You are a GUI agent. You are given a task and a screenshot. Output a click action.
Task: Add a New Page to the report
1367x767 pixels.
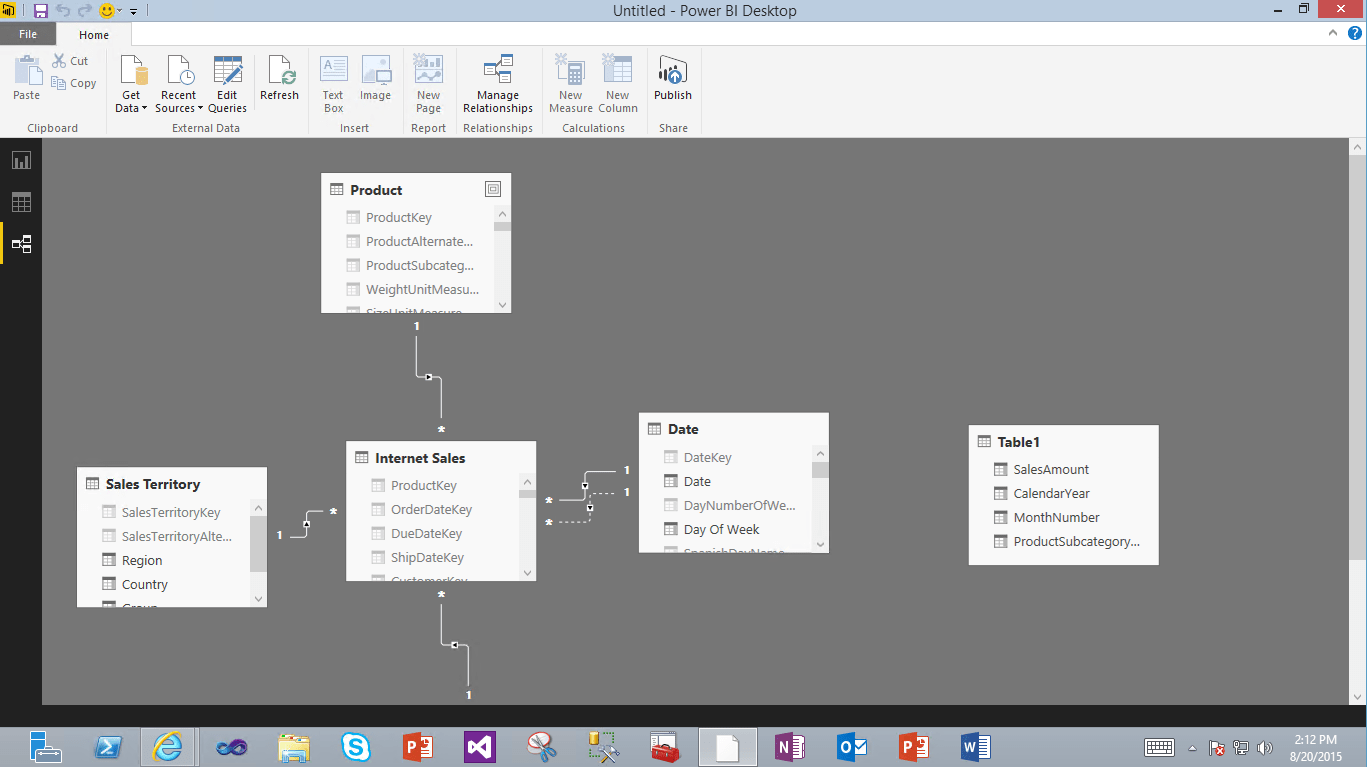(x=428, y=84)
